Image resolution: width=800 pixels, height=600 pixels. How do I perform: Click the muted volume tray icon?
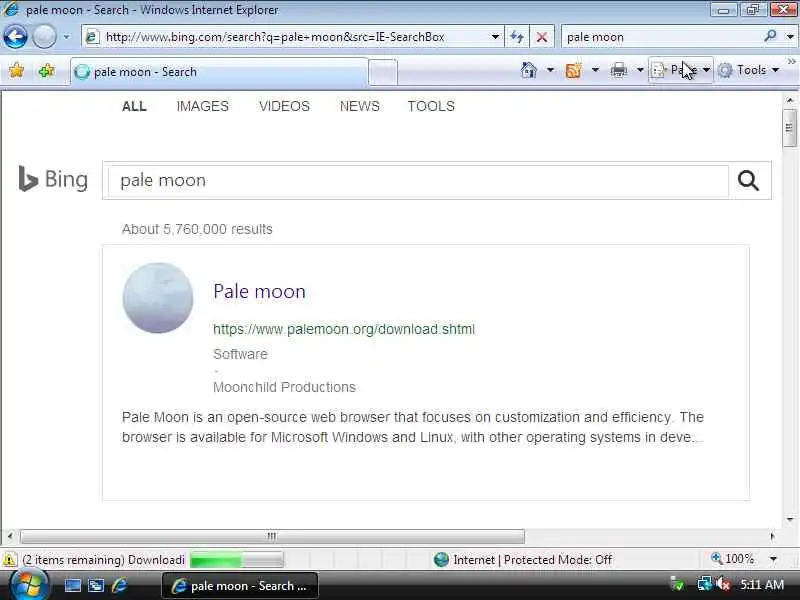pyautogui.click(x=722, y=584)
